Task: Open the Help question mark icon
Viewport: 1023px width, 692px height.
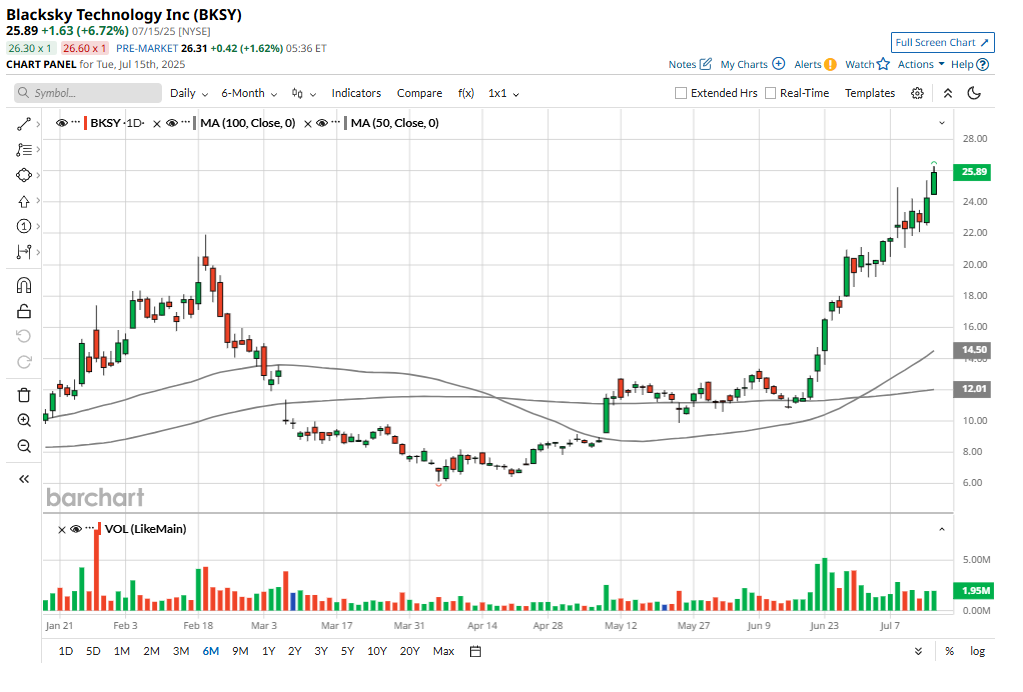Action: (x=983, y=65)
